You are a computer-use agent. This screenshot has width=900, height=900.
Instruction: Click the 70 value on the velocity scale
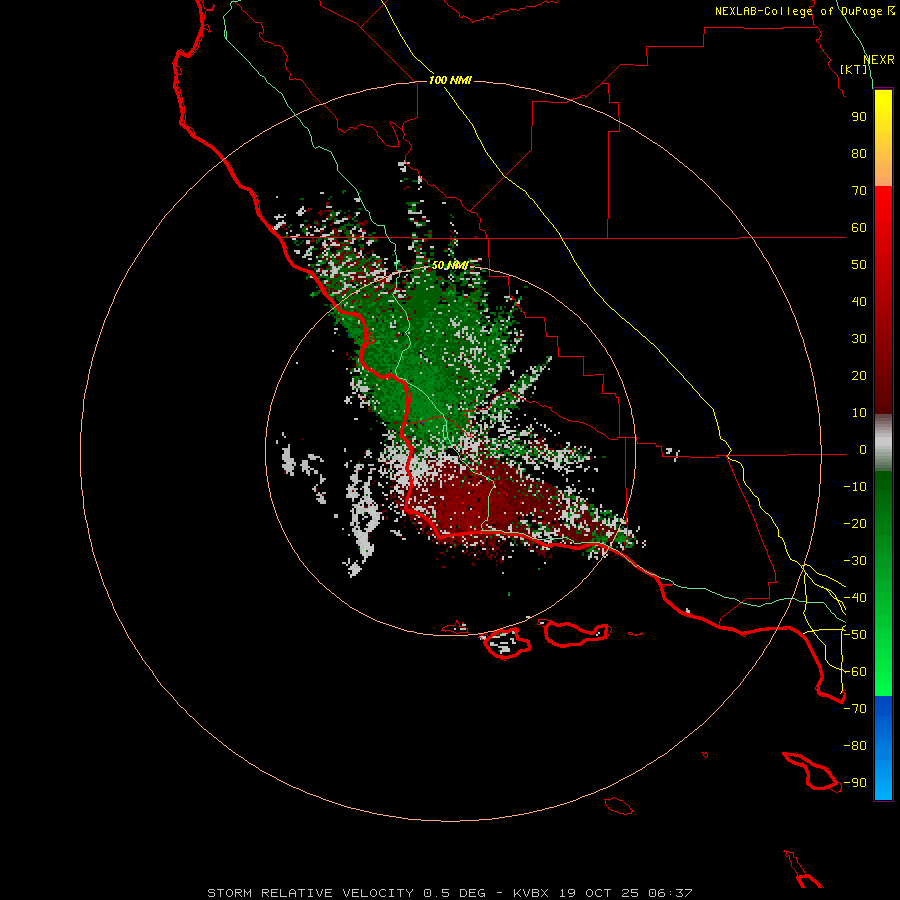pos(859,191)
